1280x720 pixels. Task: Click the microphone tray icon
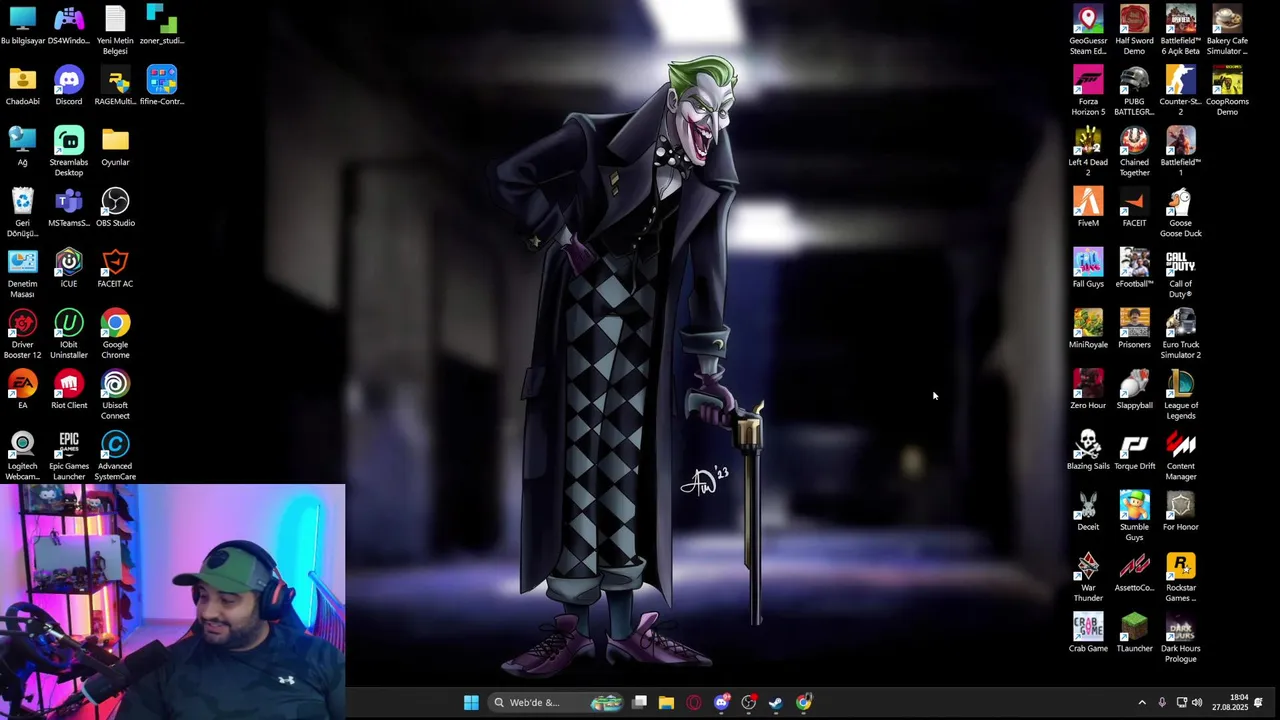tap(1162, 702)
